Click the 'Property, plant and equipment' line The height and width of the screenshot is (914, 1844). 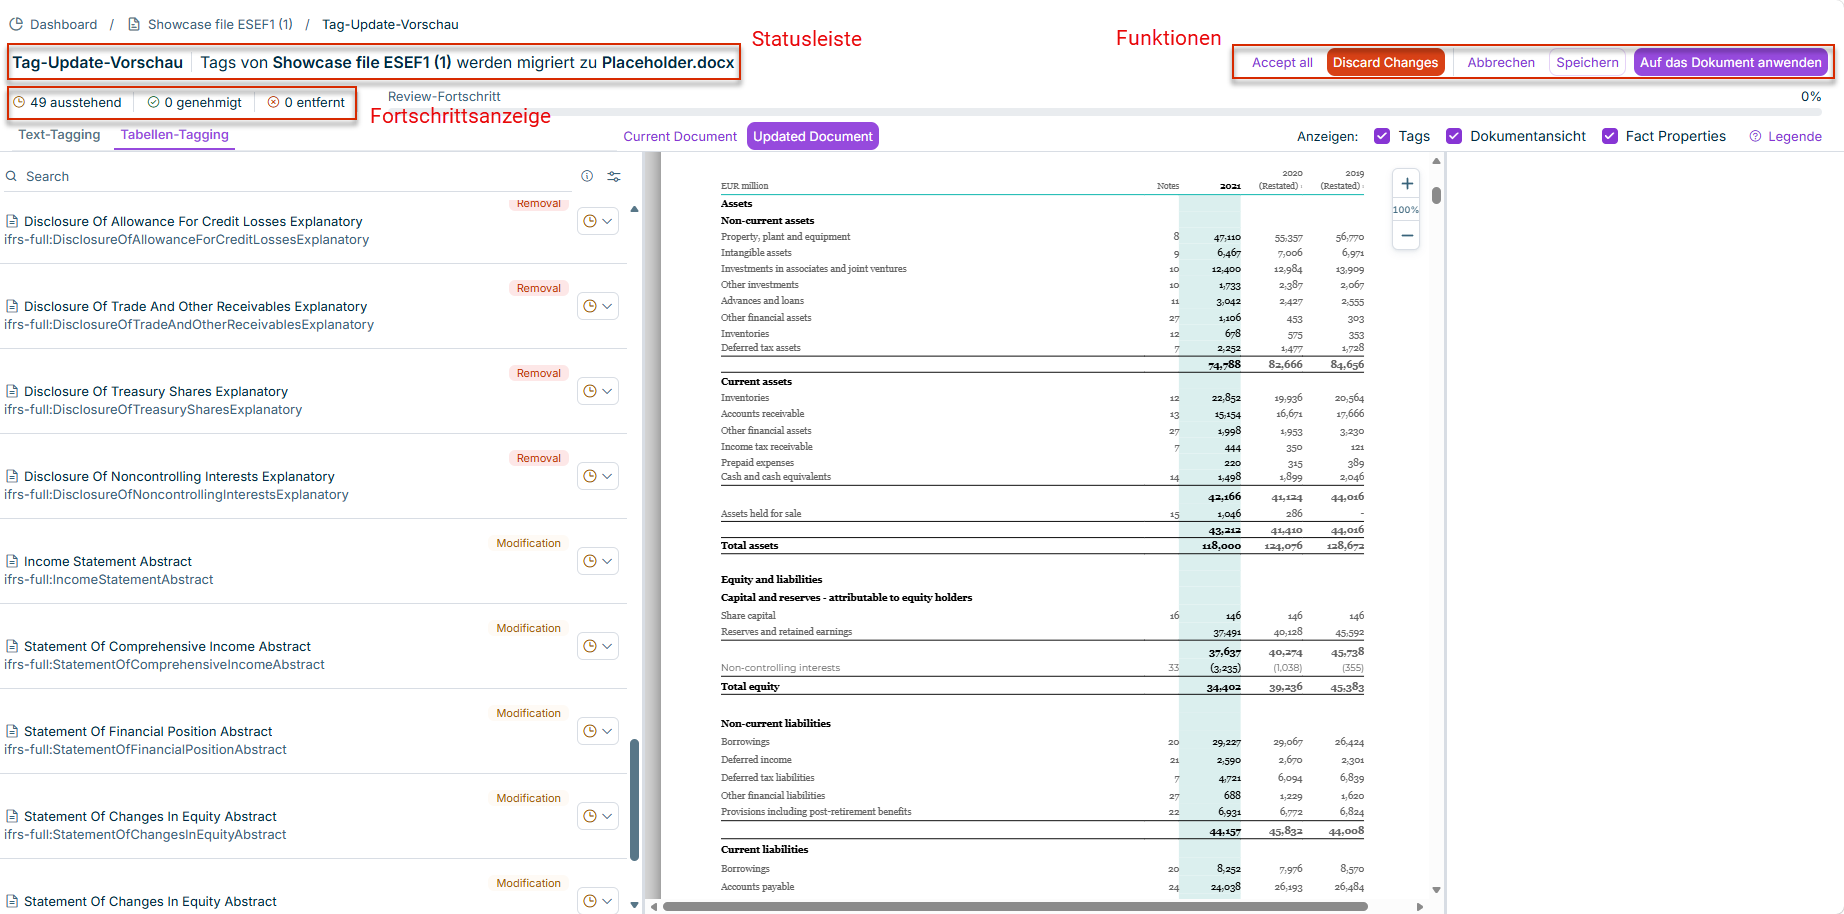786,237
